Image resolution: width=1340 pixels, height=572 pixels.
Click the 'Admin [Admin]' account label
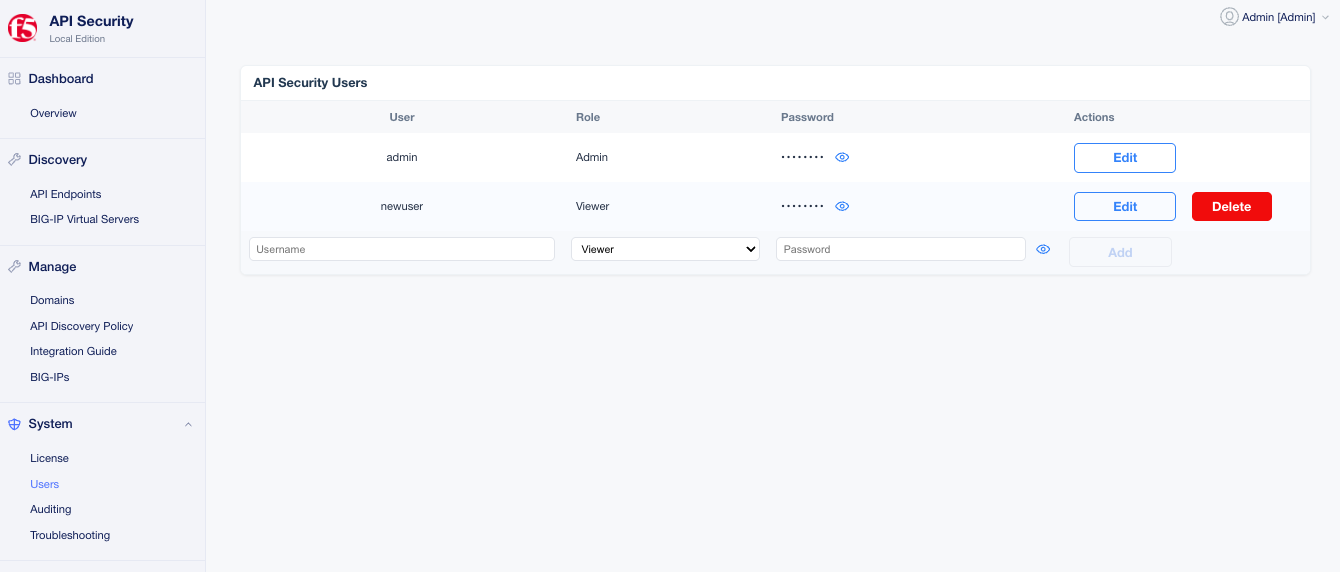coord(1279,18)
